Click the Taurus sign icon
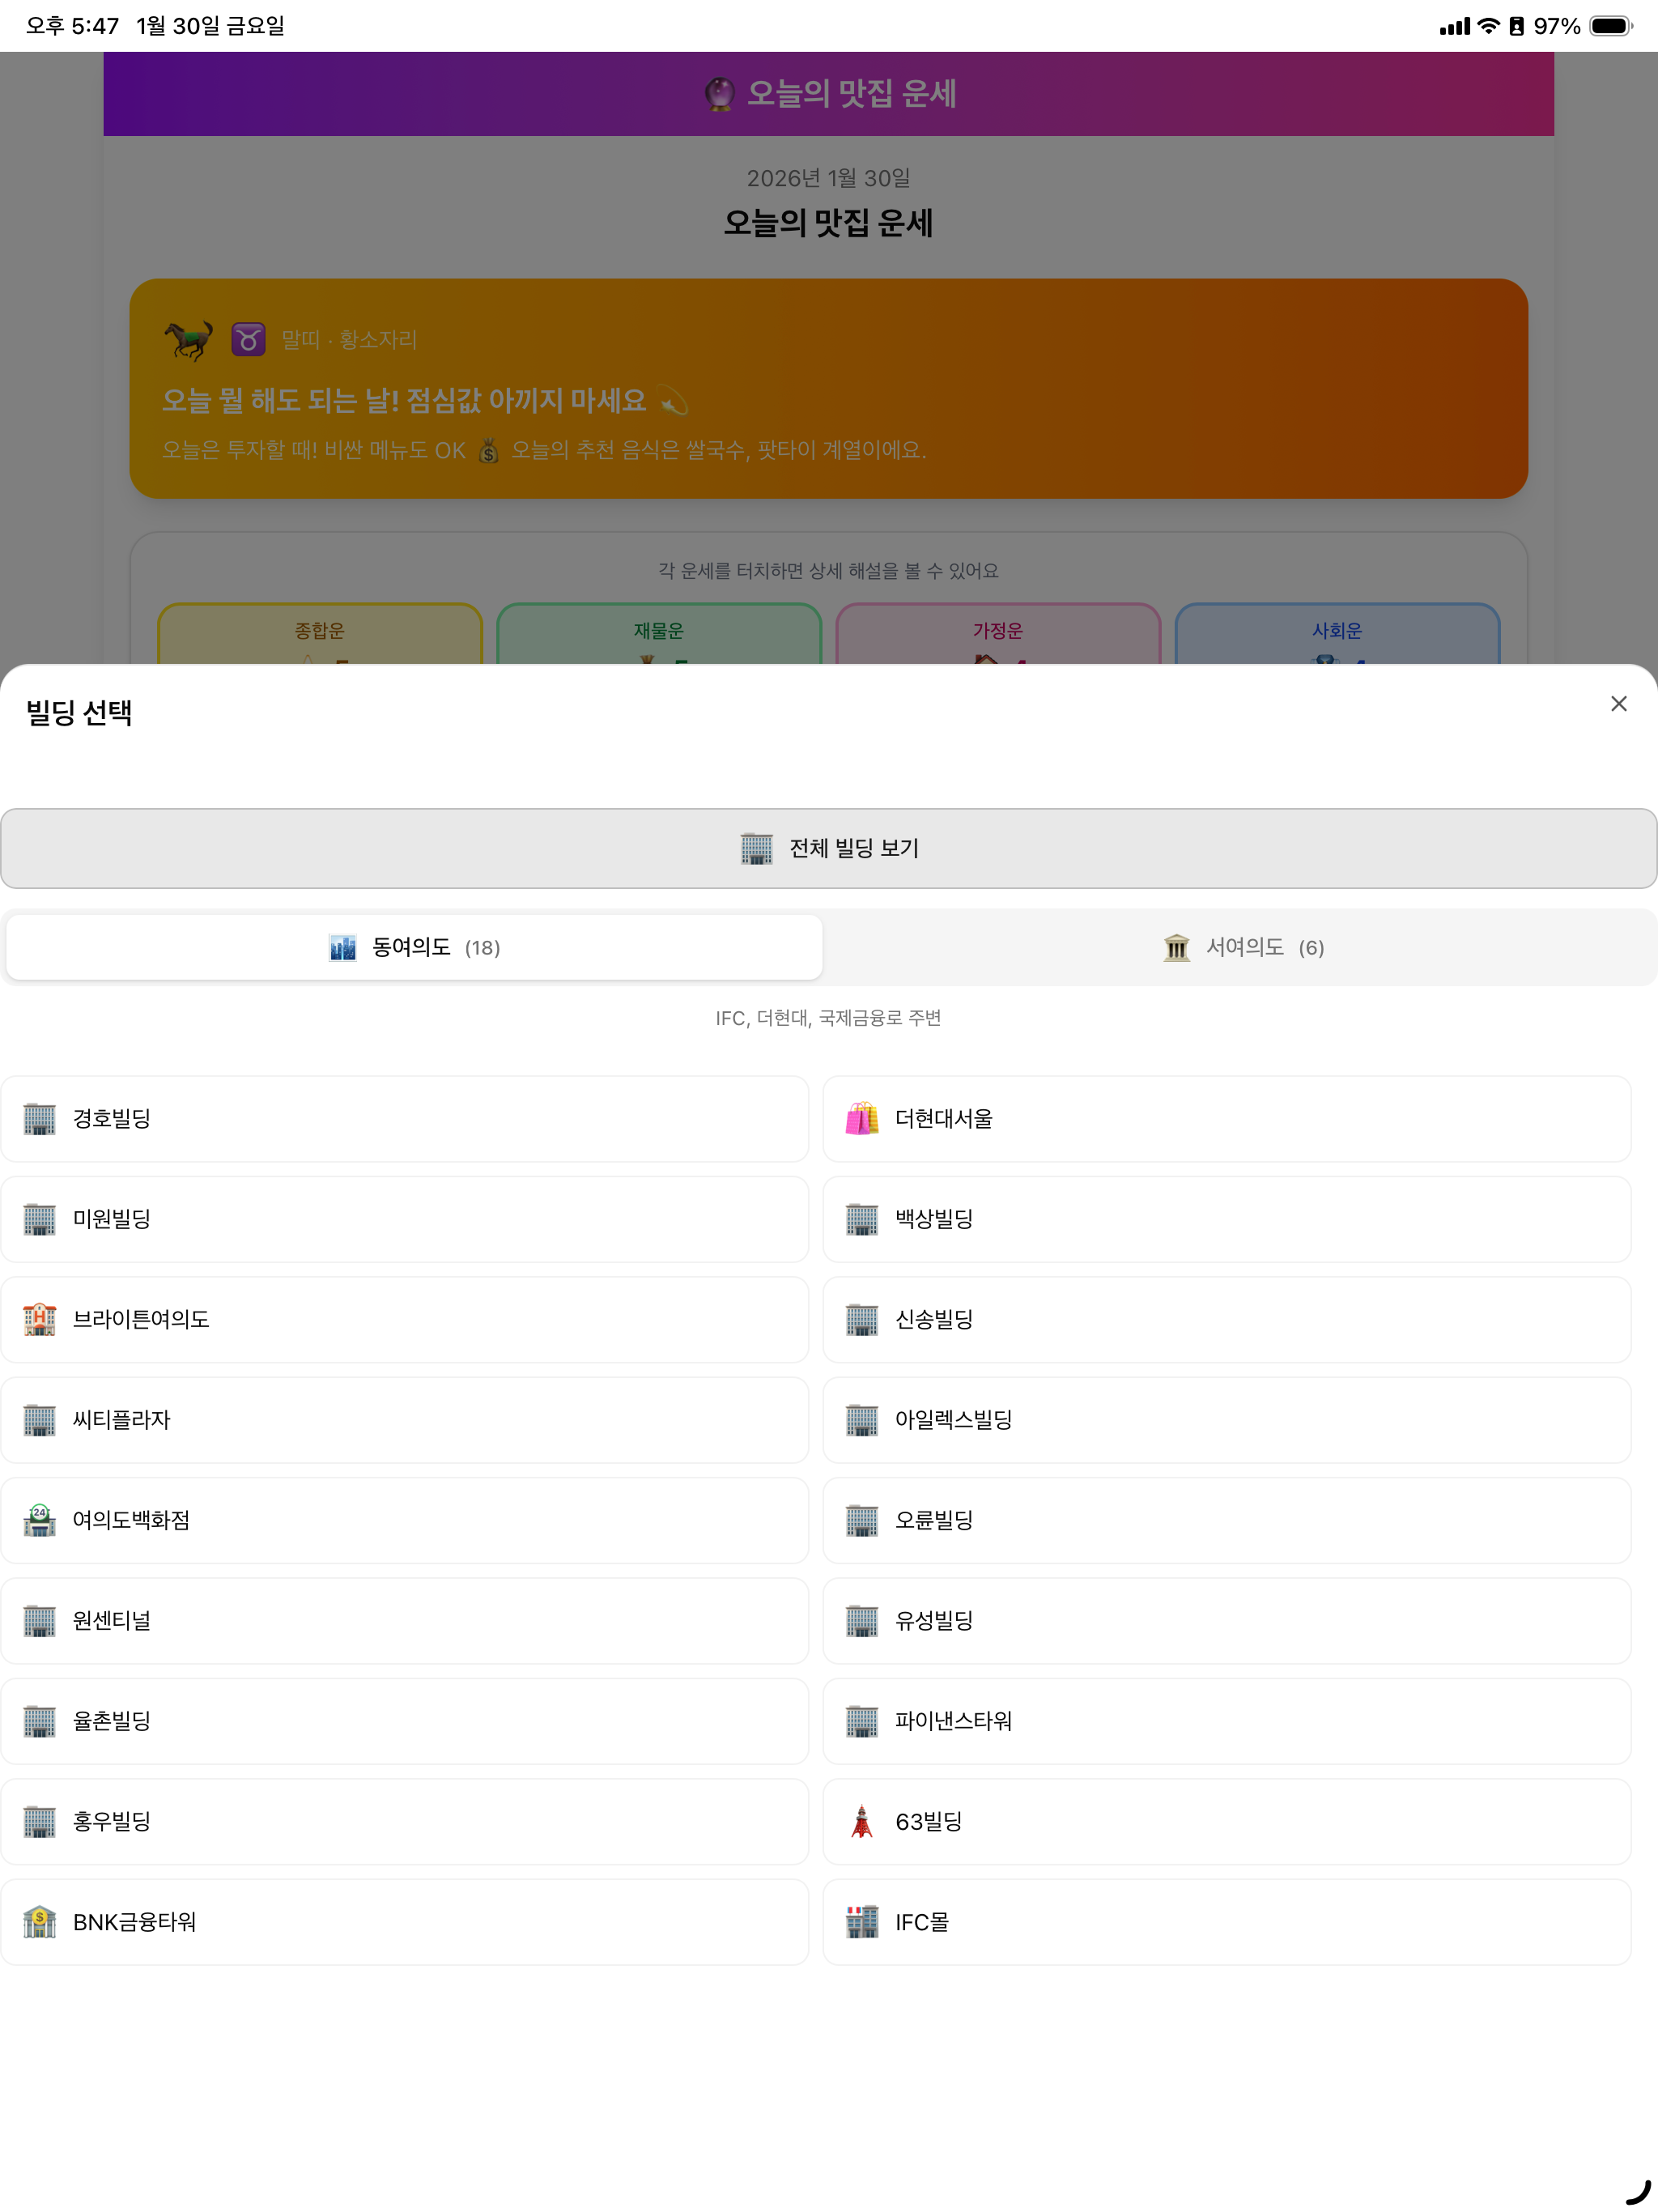1658x2212 pixels. point(248,340)
